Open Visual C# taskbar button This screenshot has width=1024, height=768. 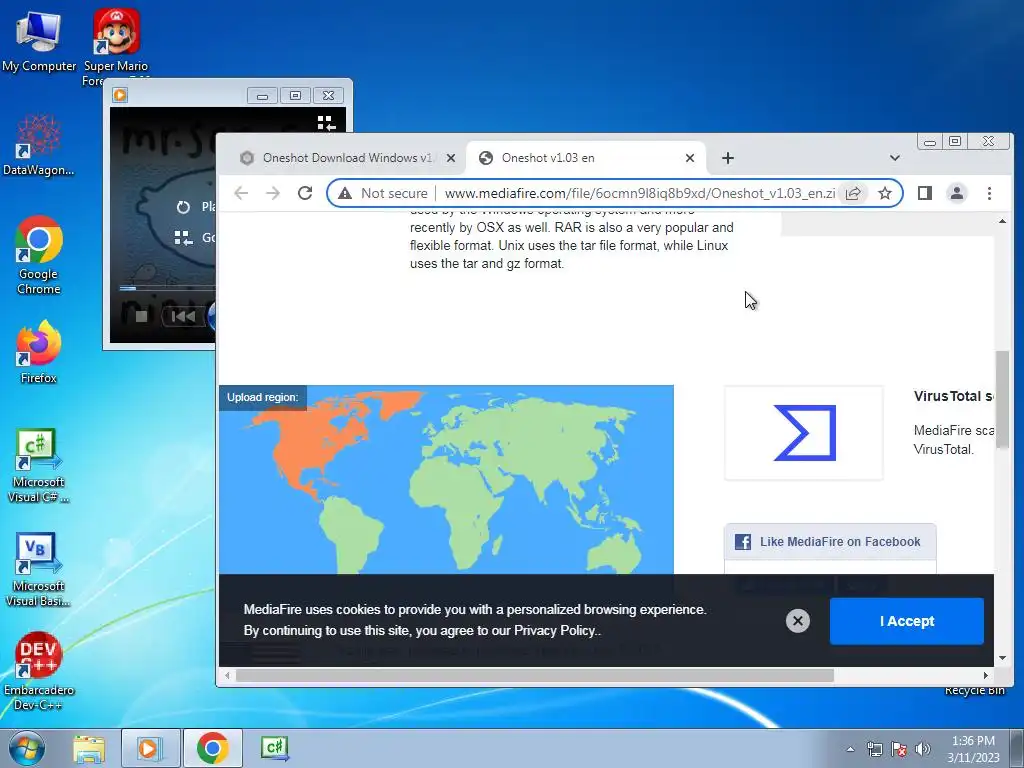(274, 748)
